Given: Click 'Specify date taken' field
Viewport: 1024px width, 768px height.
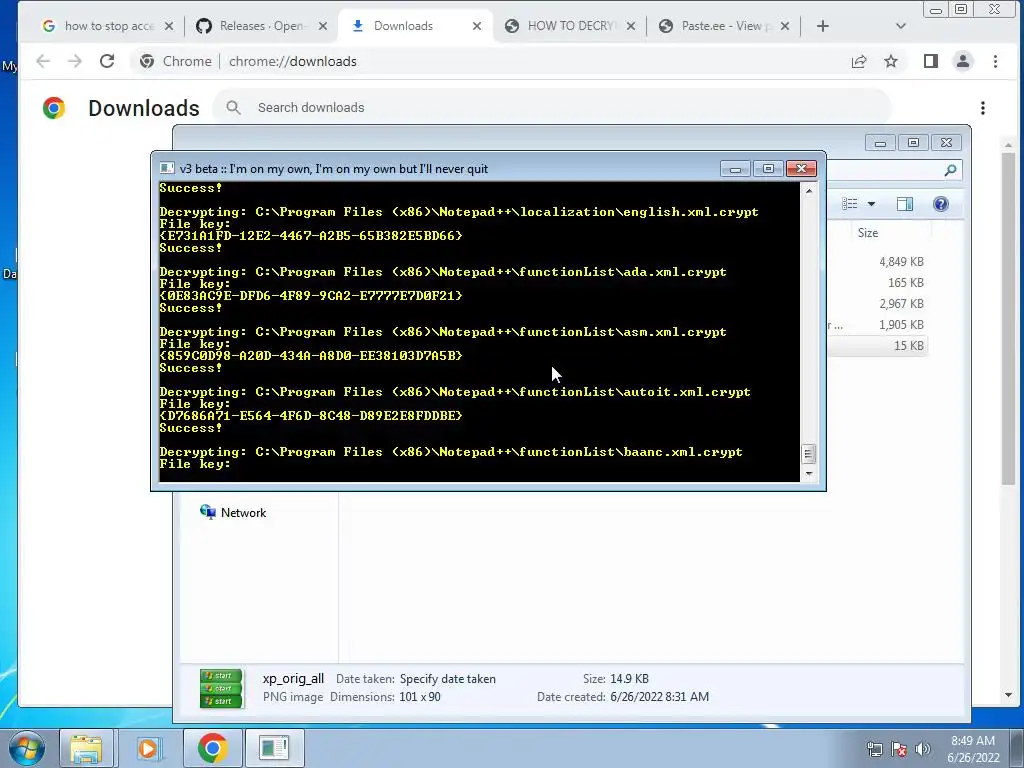Looking at the screenshot, I should click(x=447, y=679).
